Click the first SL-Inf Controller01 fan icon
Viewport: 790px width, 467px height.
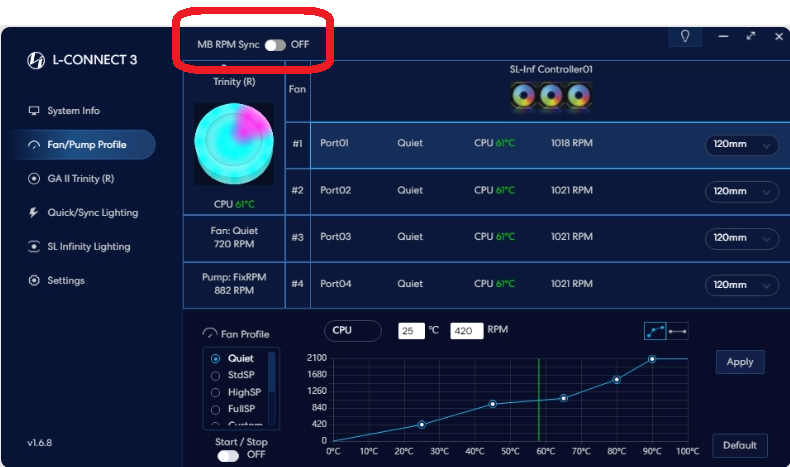coord(523,96)
